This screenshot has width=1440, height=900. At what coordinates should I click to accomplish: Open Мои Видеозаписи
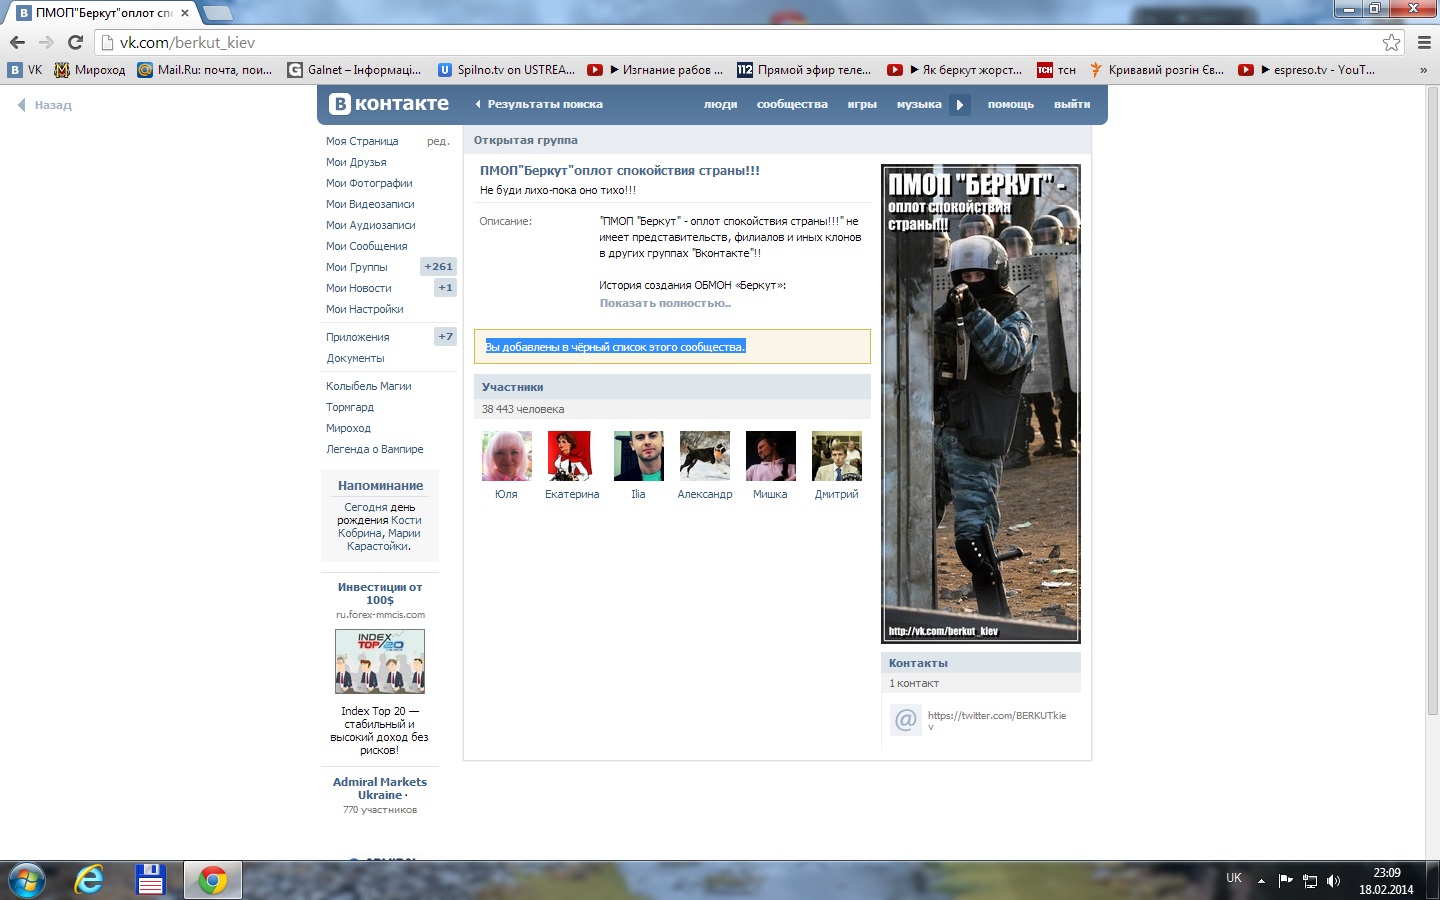coord(370,204)
